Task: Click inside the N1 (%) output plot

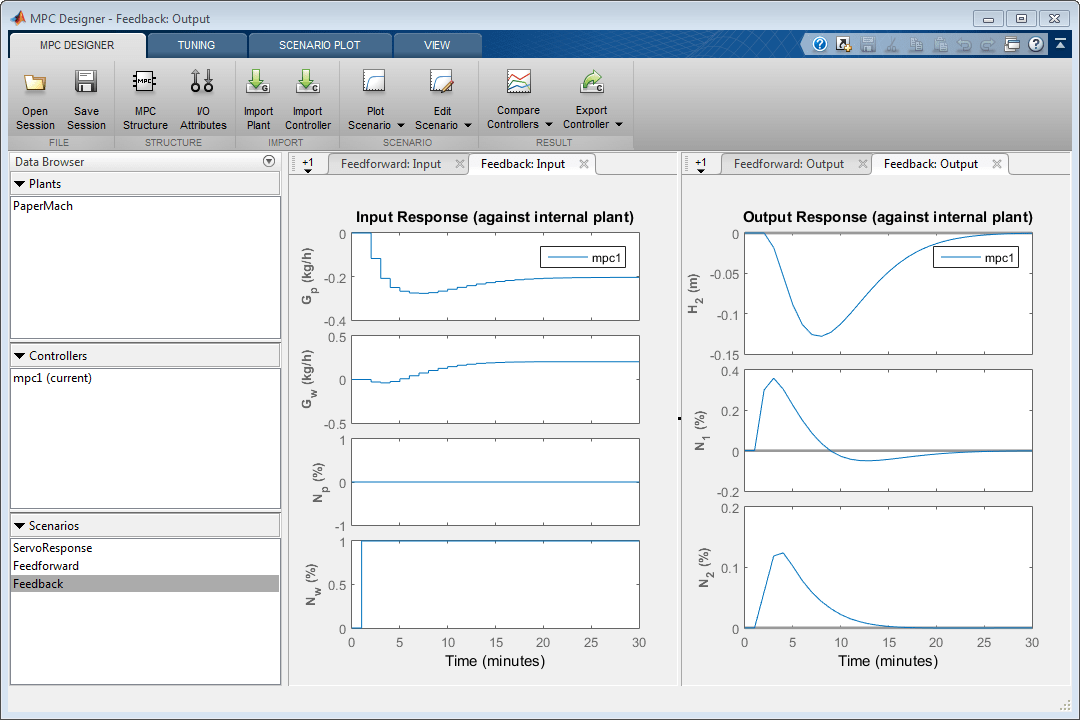Action: (888, 431)
